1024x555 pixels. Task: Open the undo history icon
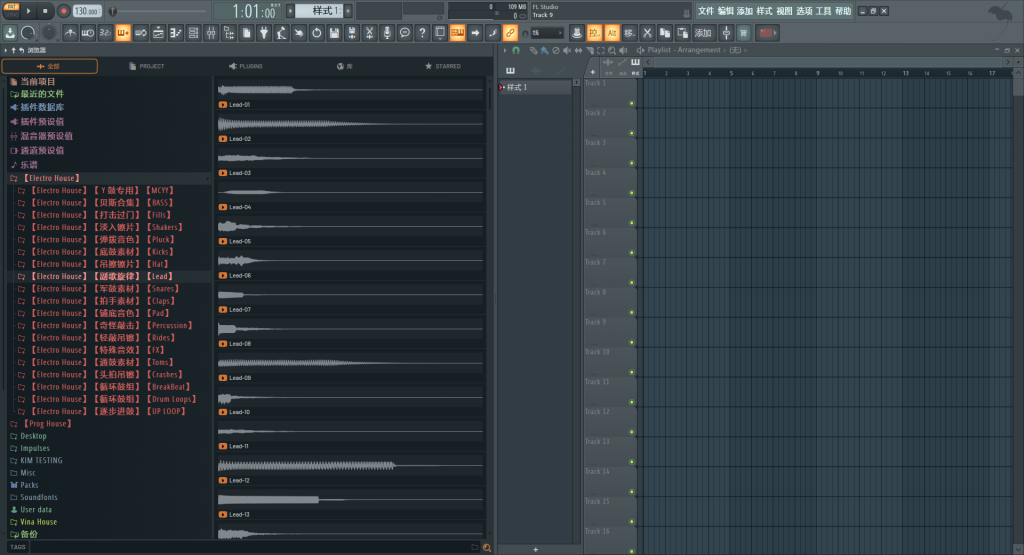tap(317, 33)
